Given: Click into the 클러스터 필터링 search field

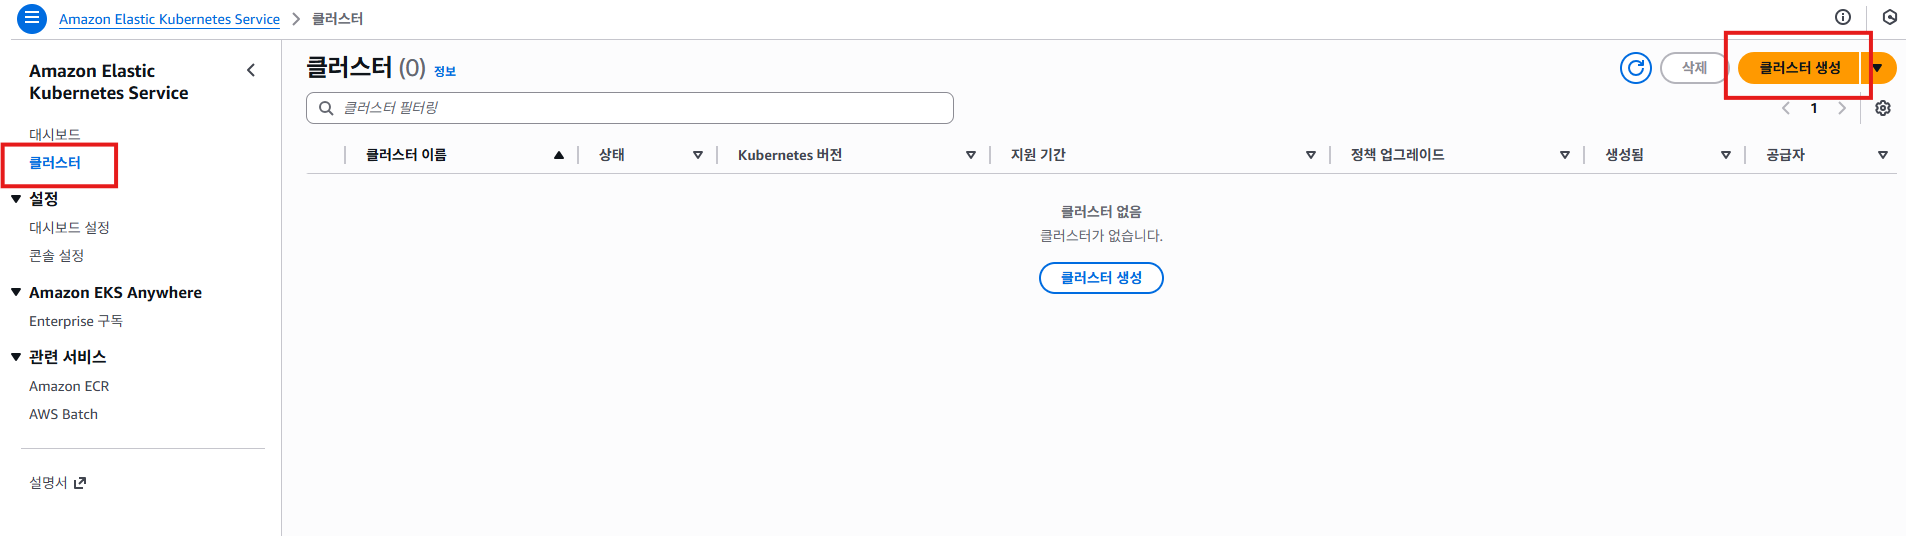Looking at the screenshot, I should [x=640, y=108].
